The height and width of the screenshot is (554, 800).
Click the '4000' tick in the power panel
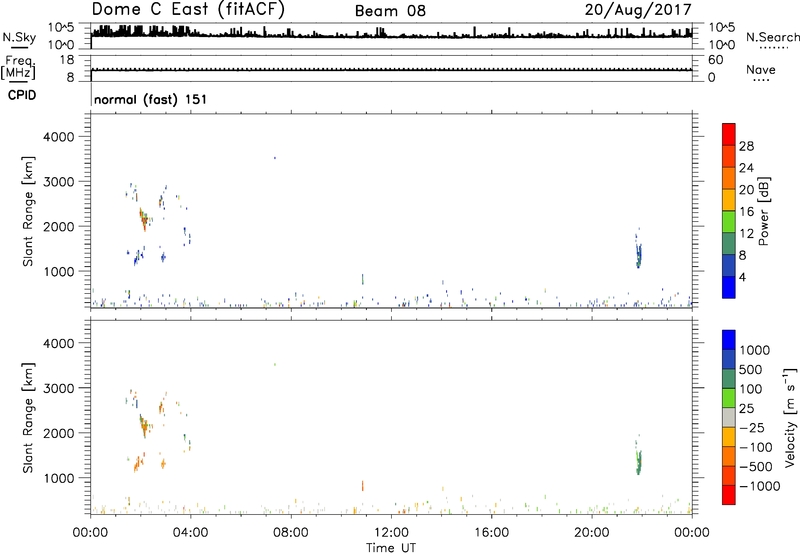[58, 137]
